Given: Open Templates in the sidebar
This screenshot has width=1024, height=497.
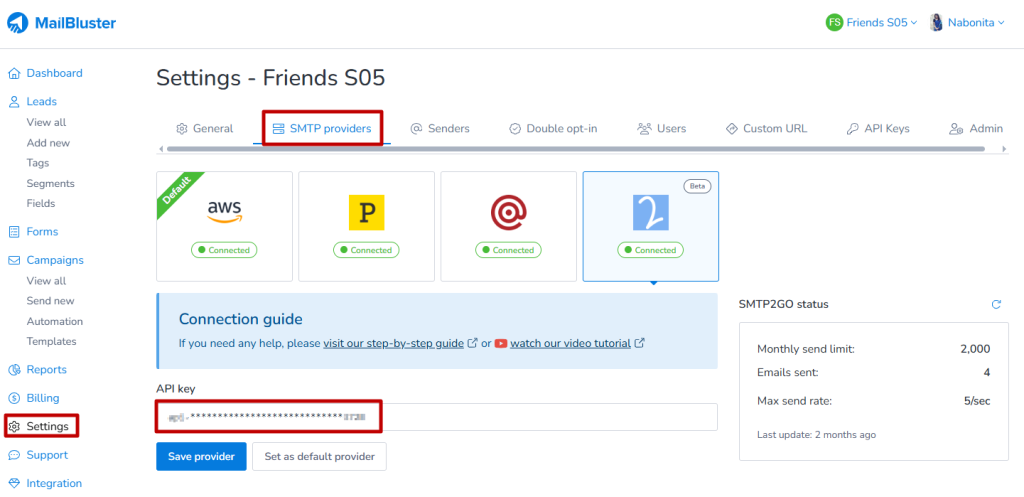Looking at the screenshot, I should (x=52, y=341).
